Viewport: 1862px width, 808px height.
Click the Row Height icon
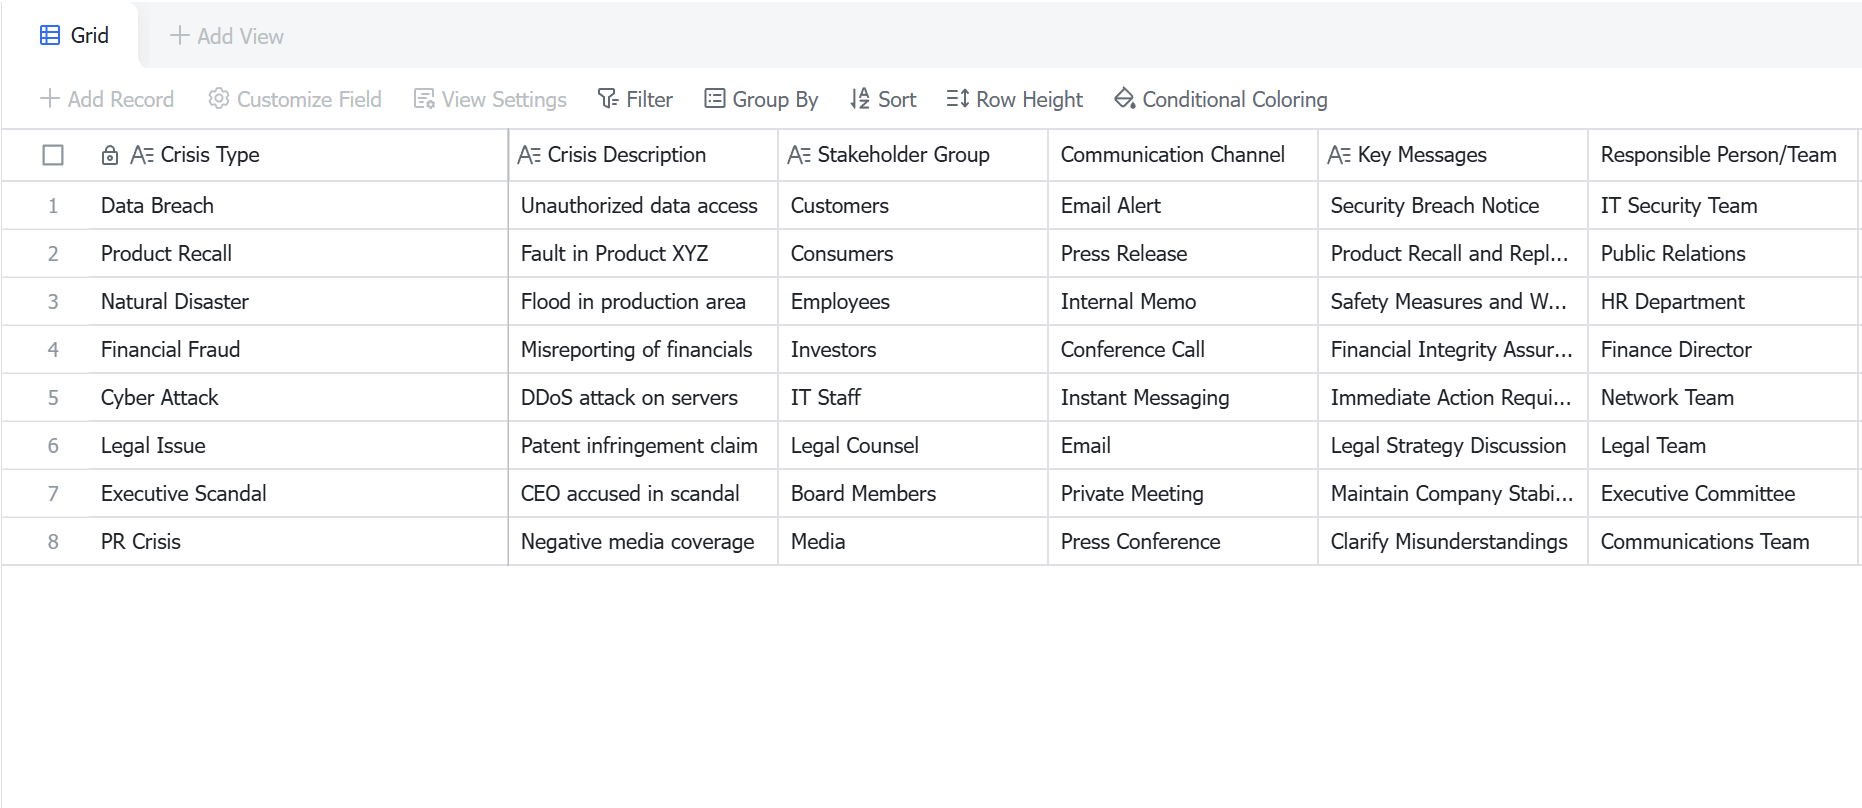[957, 99]
